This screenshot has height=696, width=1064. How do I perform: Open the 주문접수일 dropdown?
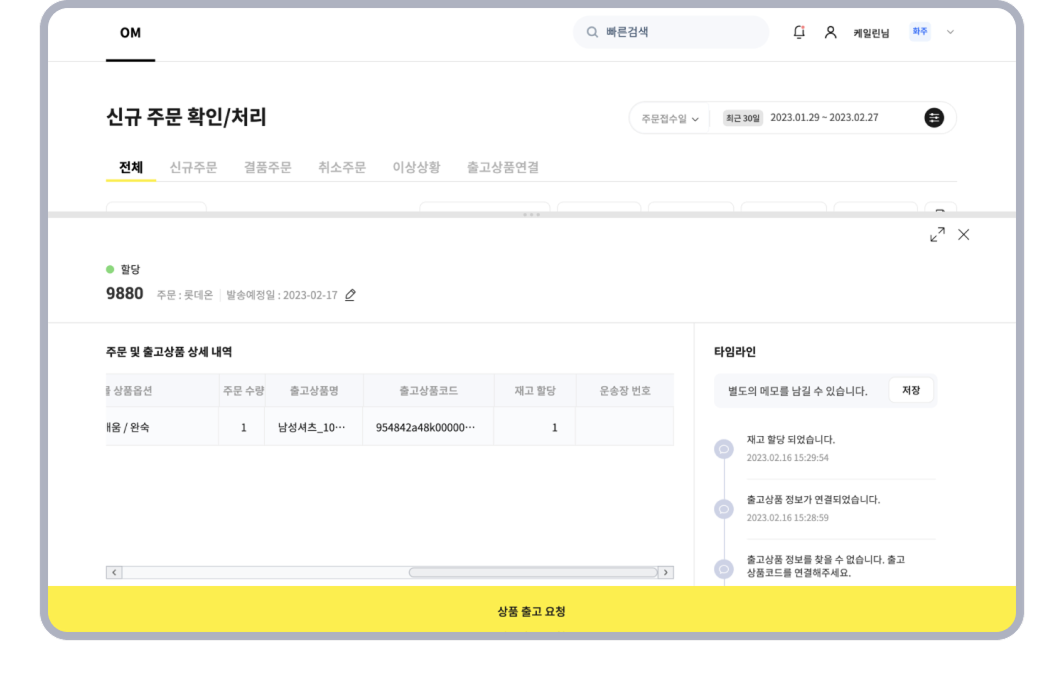670,118
